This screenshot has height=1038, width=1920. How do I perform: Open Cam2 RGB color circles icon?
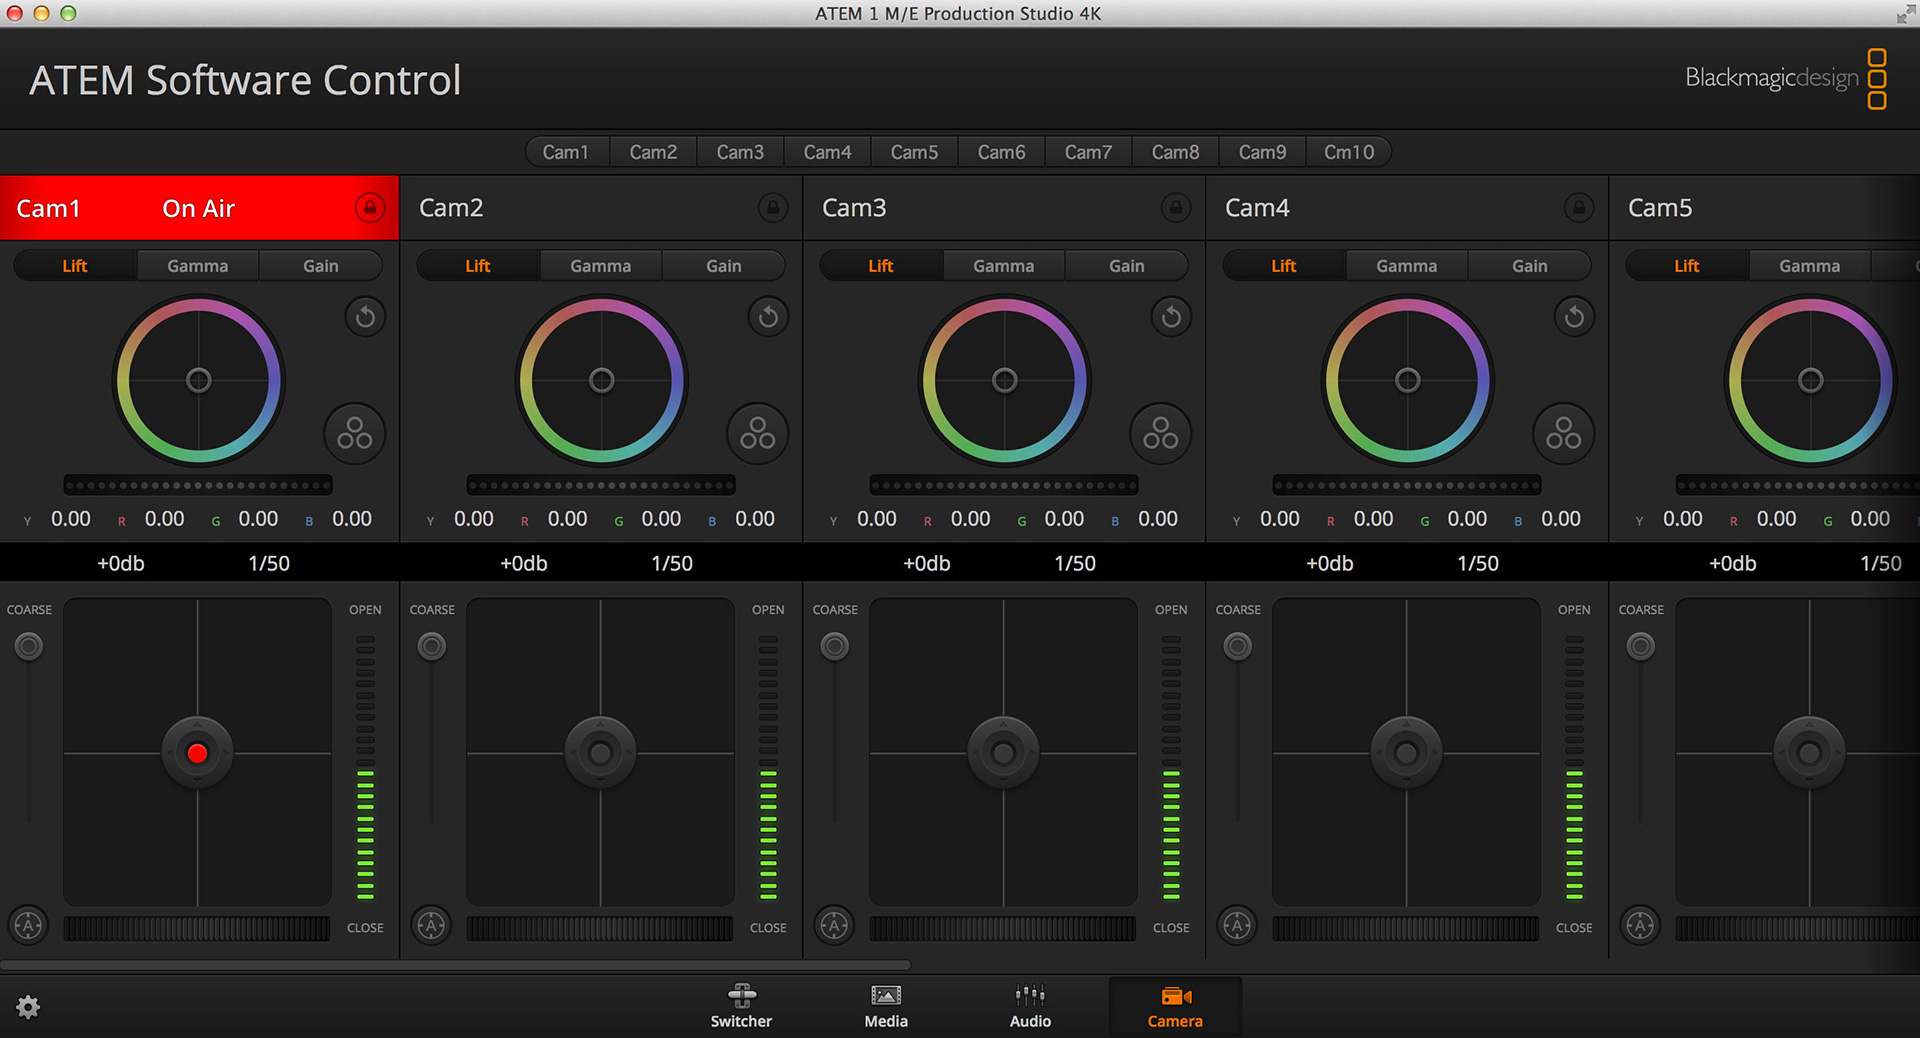[x=757, y=434]
